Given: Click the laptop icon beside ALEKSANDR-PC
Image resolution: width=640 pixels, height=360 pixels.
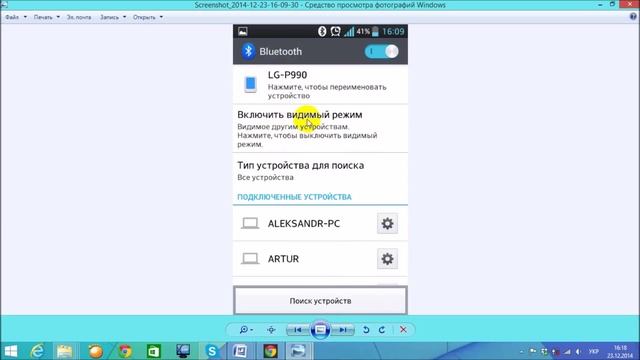Looking at the screenshot, I should (250, 223).
